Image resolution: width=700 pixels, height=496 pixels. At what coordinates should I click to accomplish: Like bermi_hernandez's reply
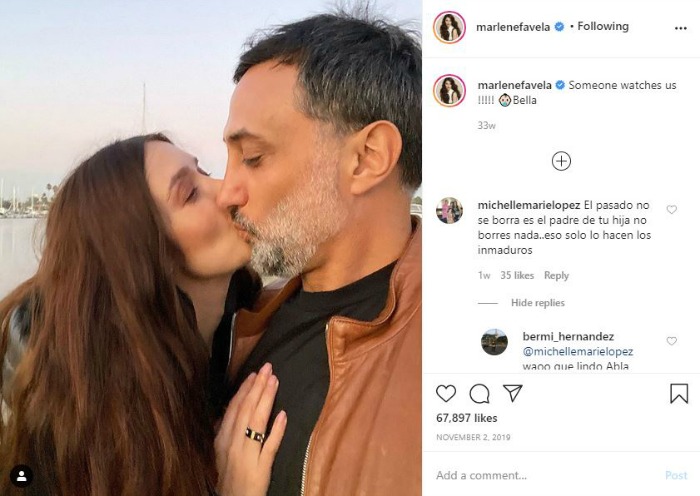(x=671, y=341)
